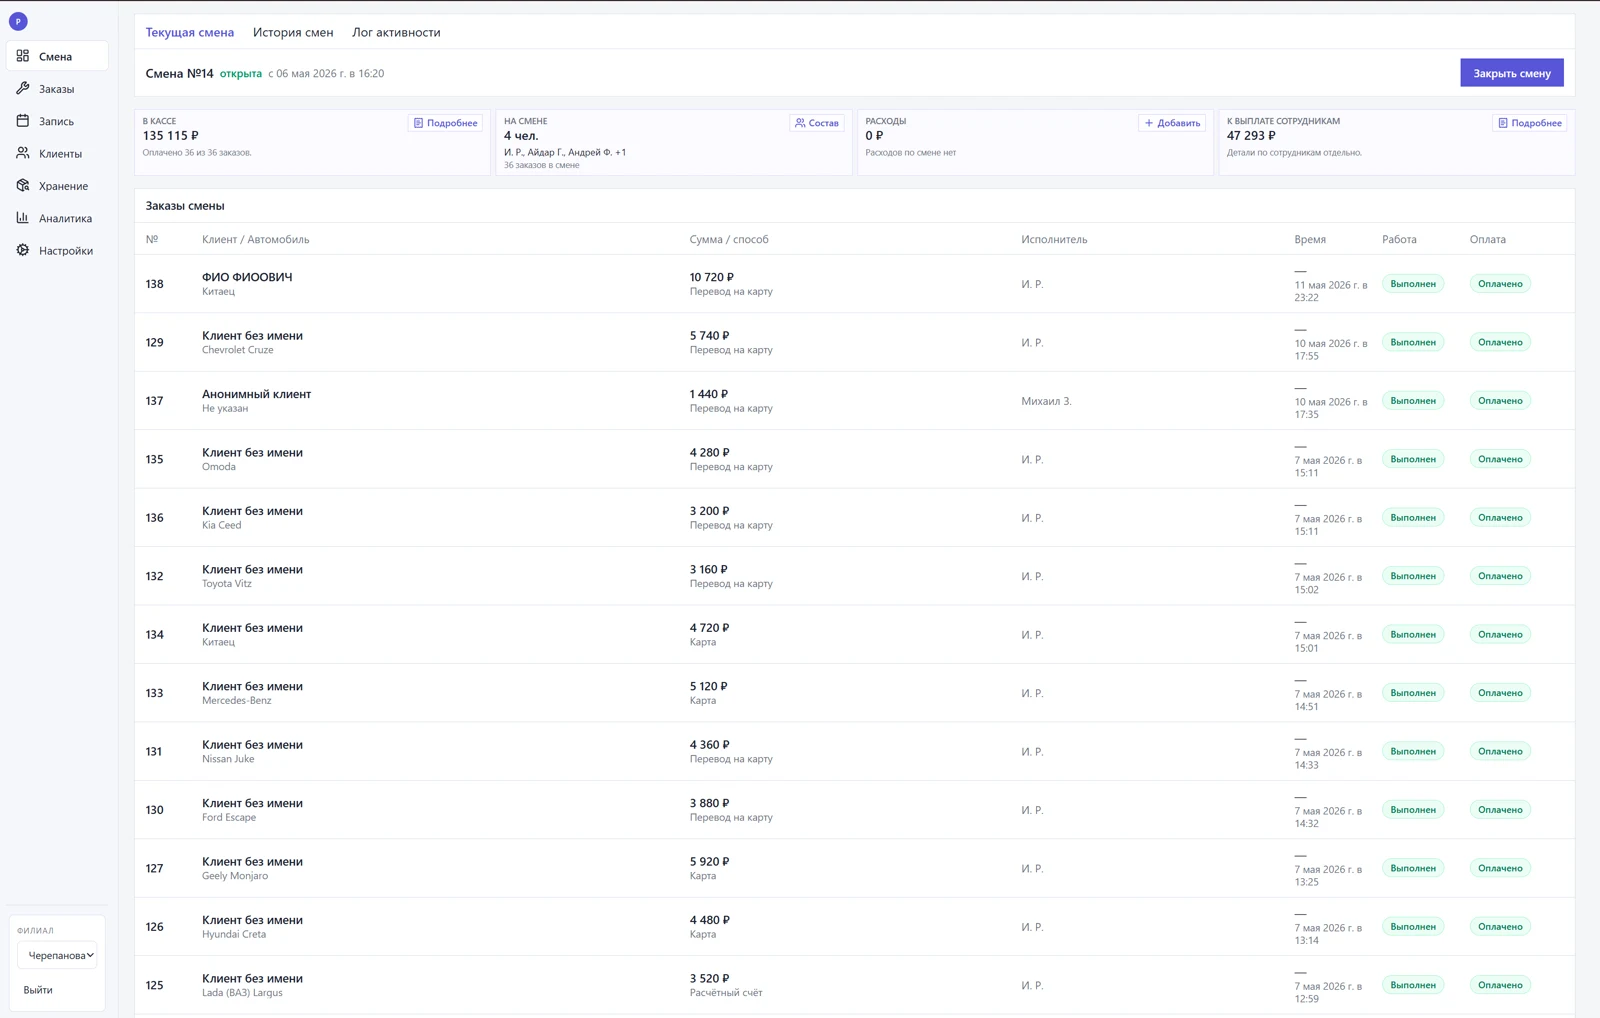Open Хранение in the sidebar
This screenshot has height=1018, width=1600.
point(57,186)
